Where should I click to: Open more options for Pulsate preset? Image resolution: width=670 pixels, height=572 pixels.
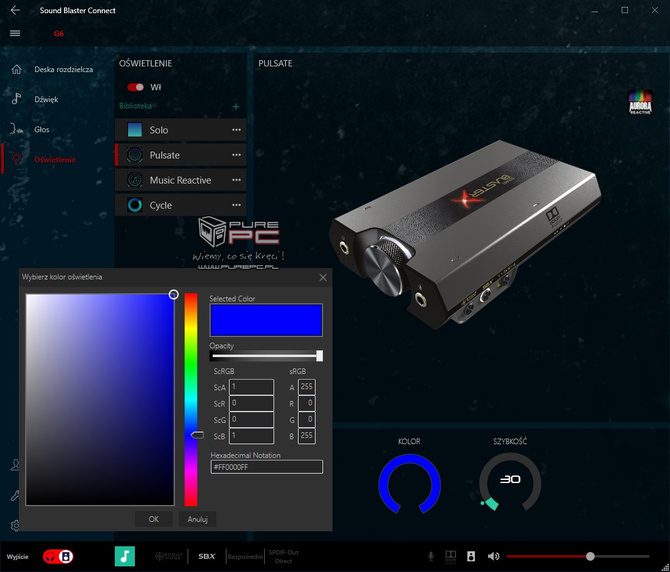coord(236,155)
